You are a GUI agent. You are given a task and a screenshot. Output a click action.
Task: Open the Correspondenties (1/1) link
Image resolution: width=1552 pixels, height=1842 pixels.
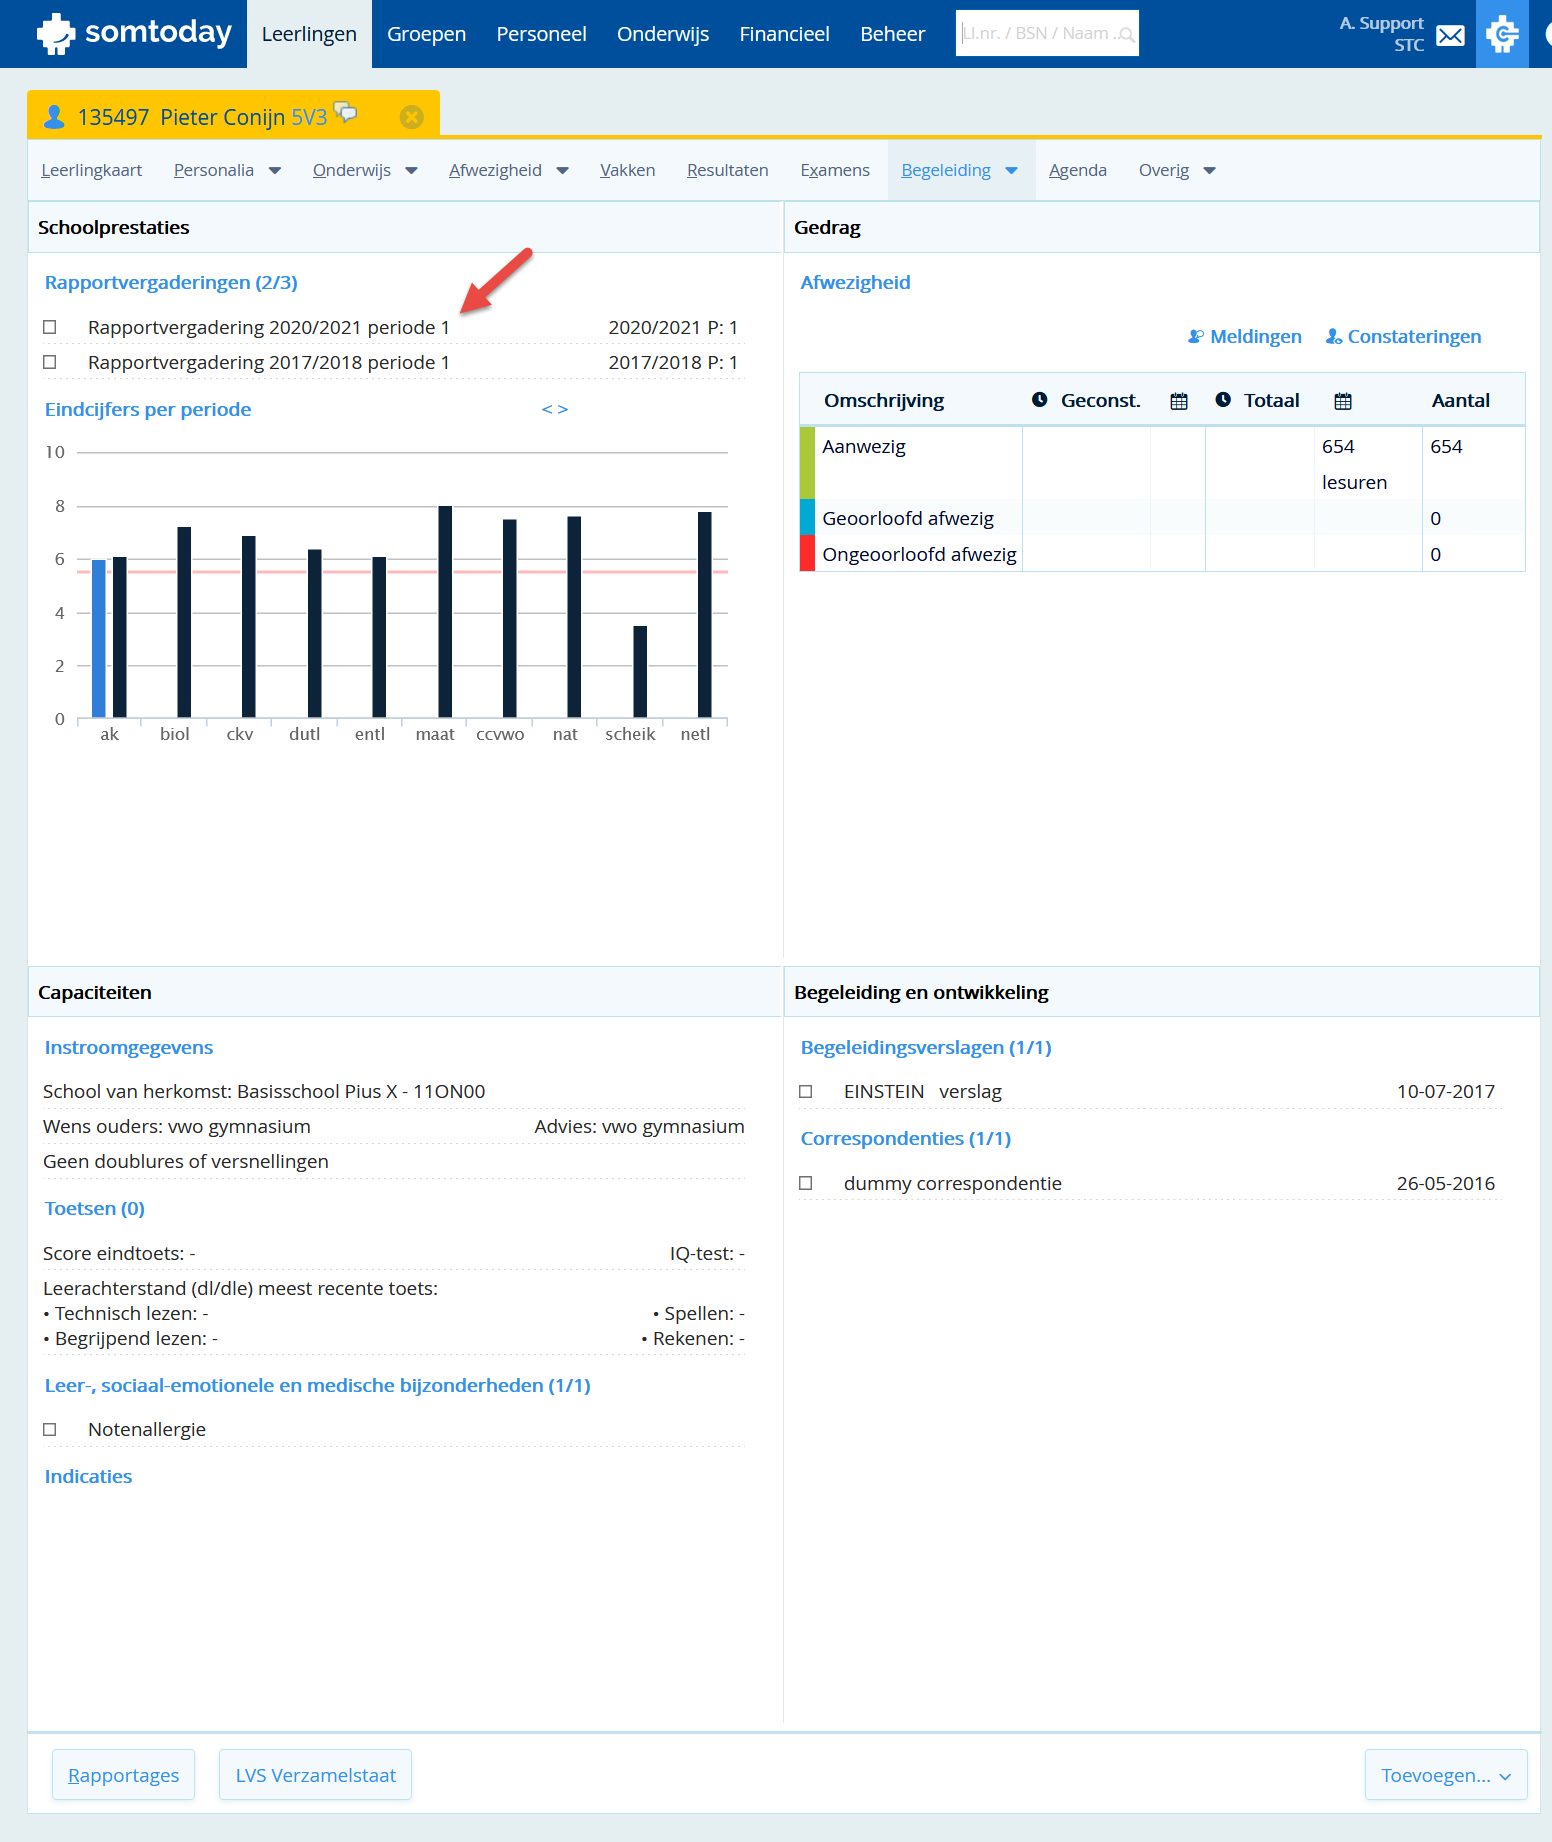pos(905,1139)
